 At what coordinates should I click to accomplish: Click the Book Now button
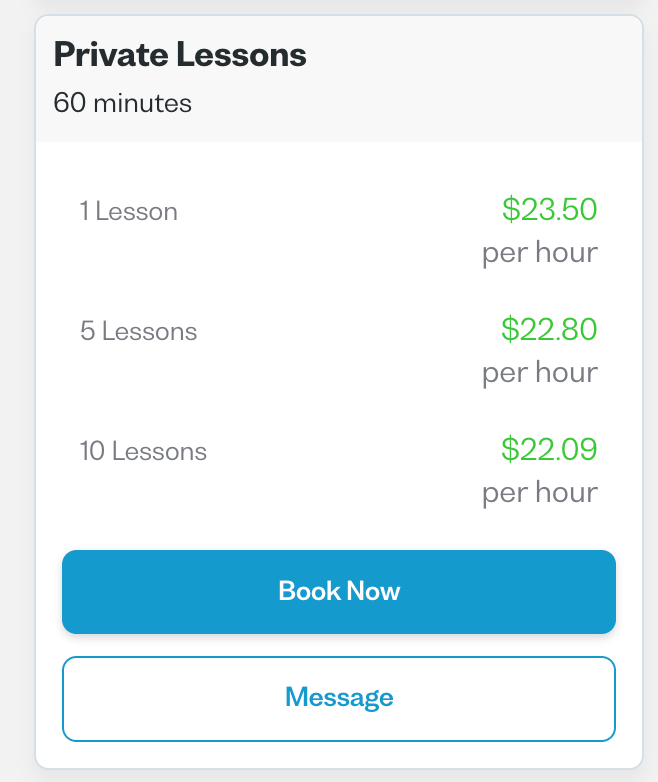tap(339, 591)
